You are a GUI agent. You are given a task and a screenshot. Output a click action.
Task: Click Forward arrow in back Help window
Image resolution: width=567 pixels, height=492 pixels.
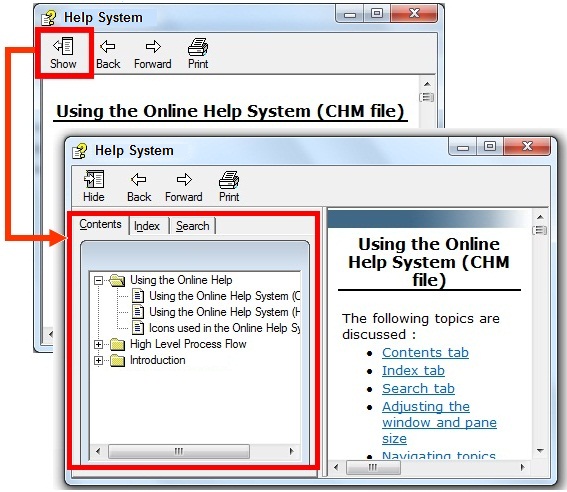pyautogui.click(x=153, y=46)
